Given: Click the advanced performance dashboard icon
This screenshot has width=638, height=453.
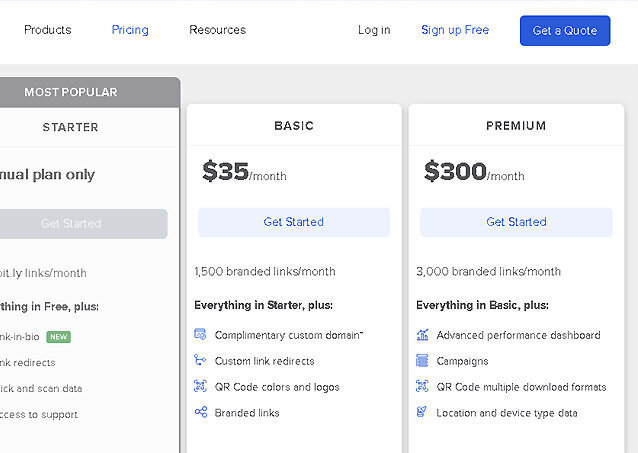Looking at the screenshot, I should [422, 335].
